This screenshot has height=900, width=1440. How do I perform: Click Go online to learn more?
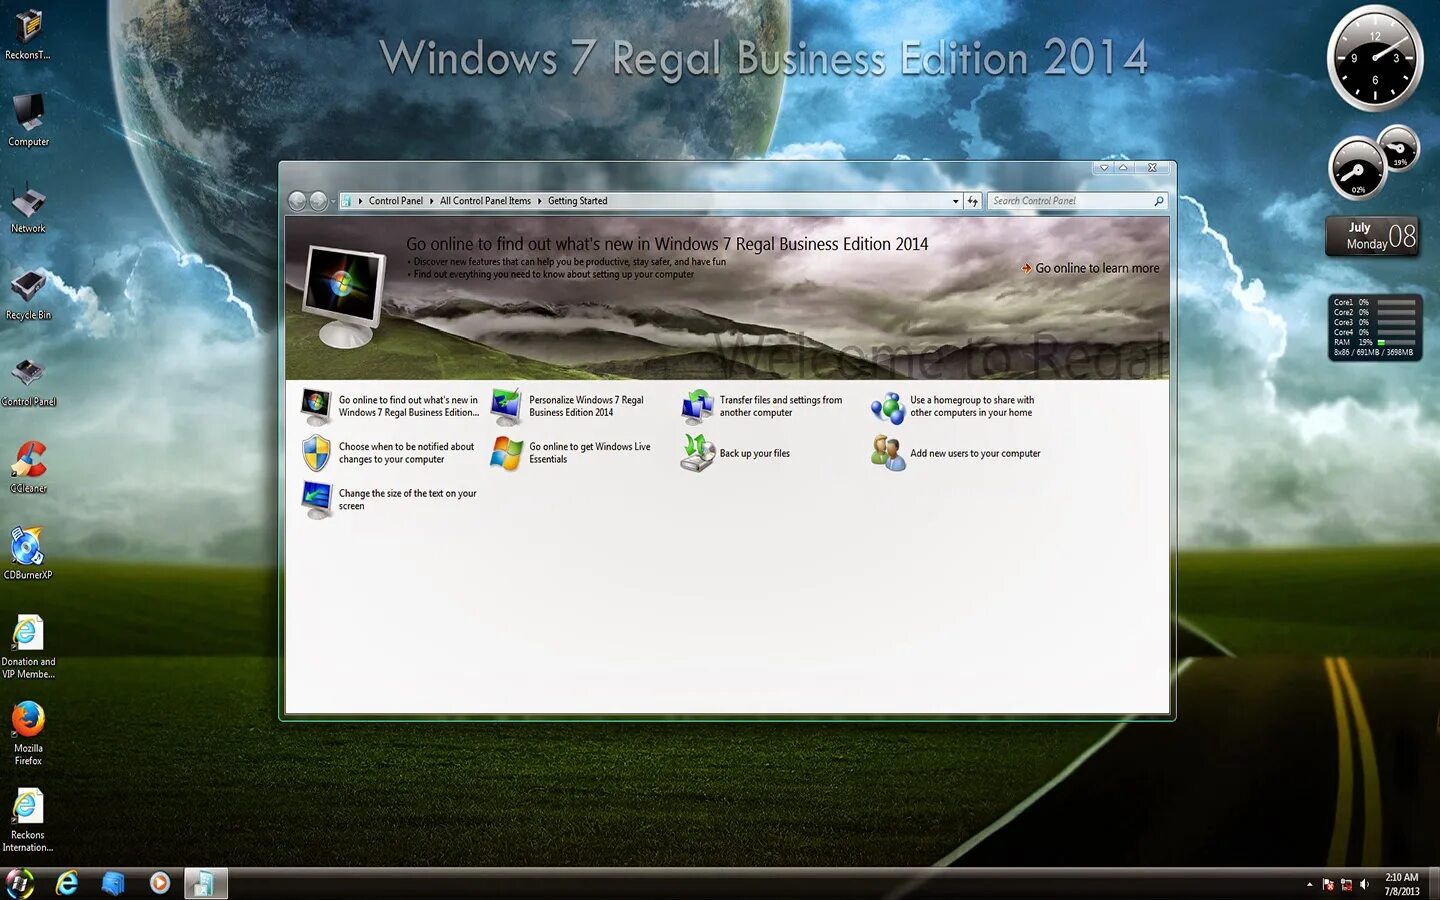[1097, 267]
